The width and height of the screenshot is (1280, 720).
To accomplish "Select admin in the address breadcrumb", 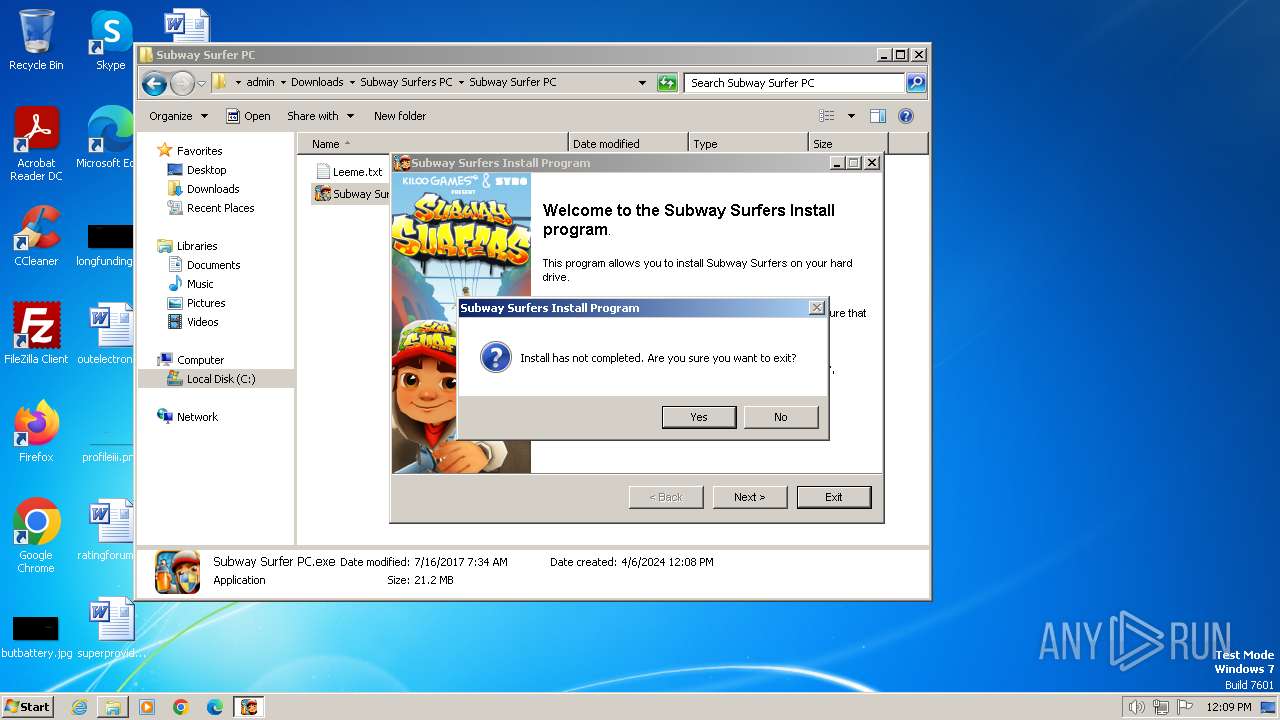I will pos(260,83).
